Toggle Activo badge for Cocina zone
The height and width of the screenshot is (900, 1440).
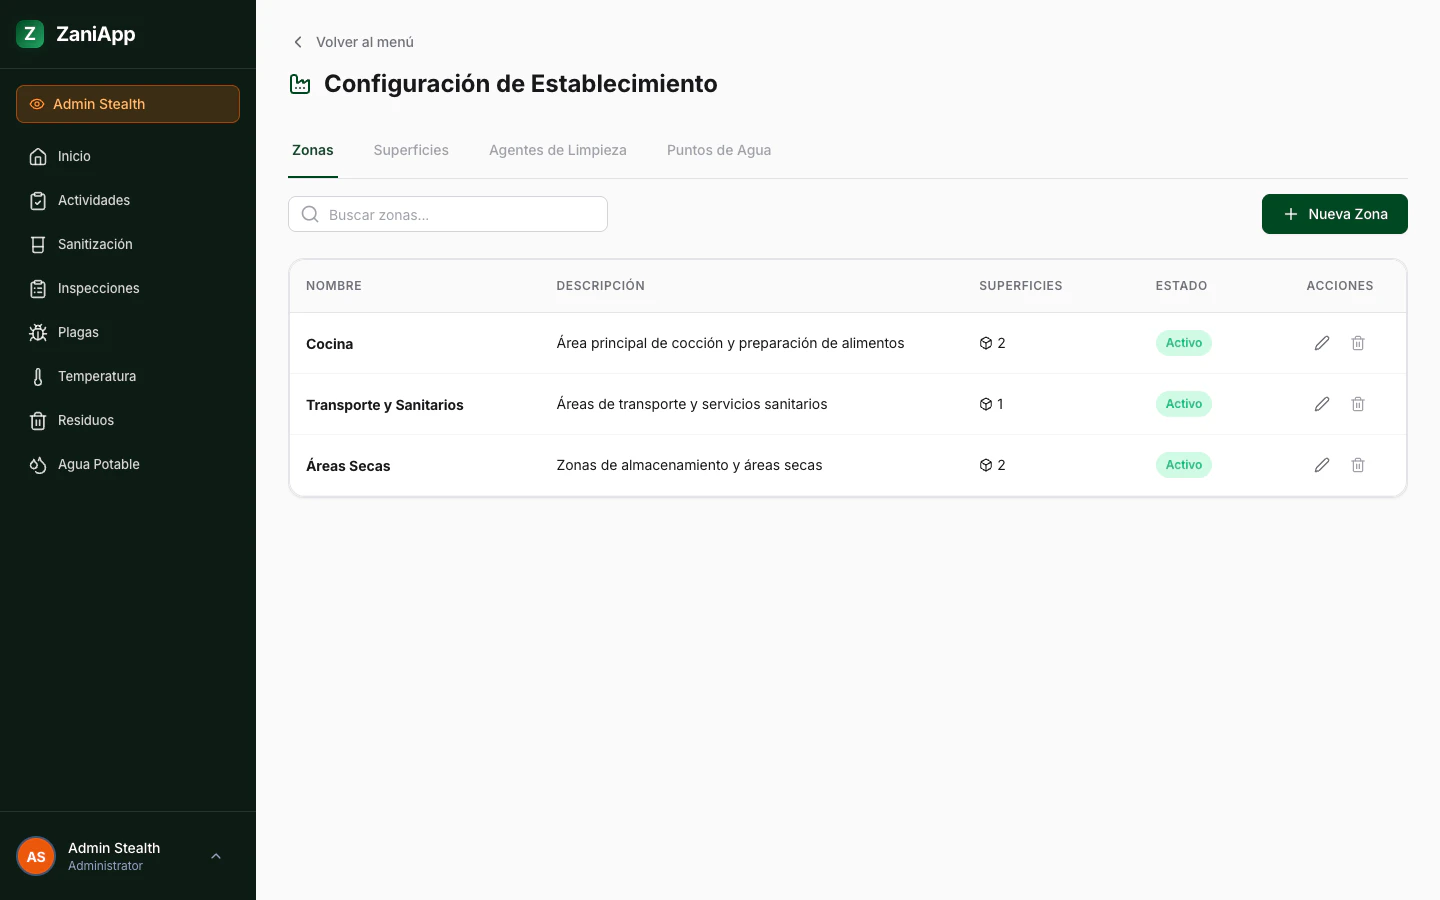click(x=1184, y=343)
